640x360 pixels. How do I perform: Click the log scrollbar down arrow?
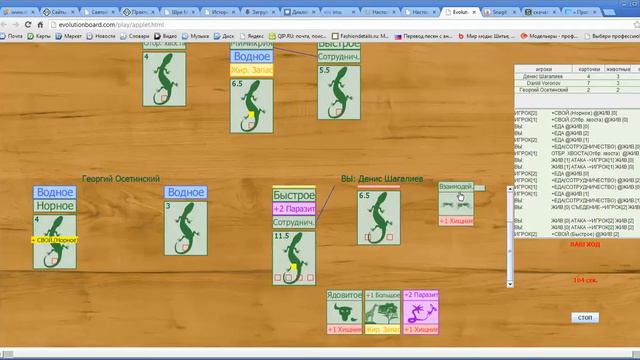pyautogui.click(x=510, y=284)
